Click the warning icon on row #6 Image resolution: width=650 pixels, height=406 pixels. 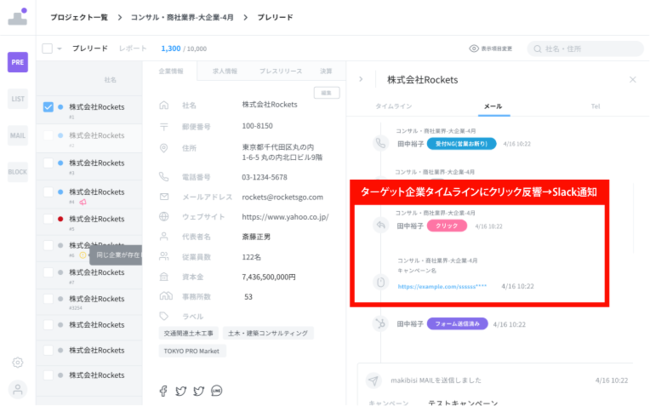point(82,255)
